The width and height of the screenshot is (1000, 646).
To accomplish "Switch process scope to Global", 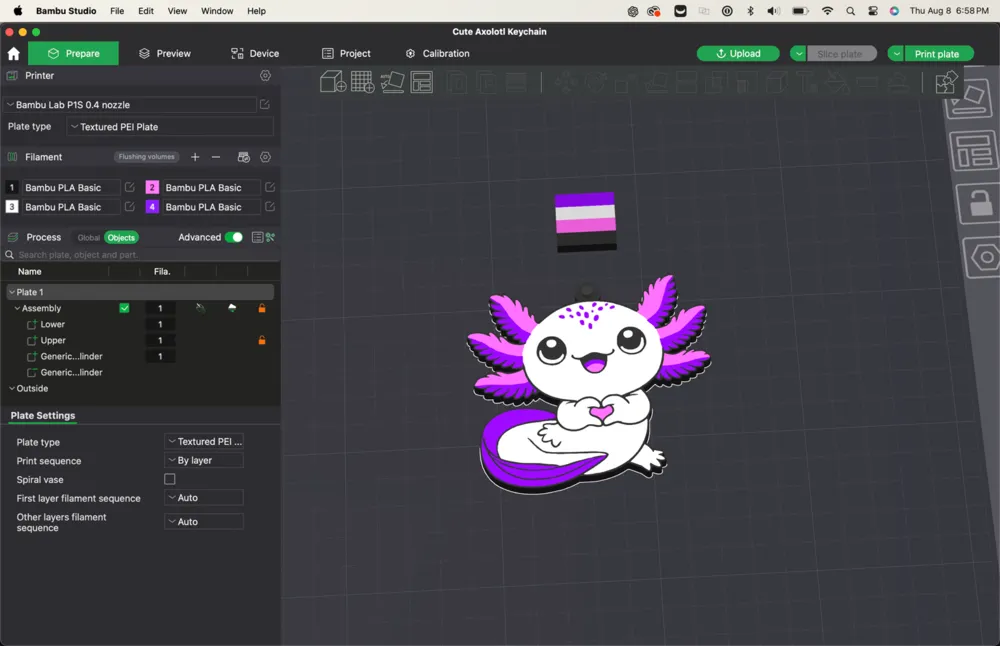I will [x=89, y=238].
